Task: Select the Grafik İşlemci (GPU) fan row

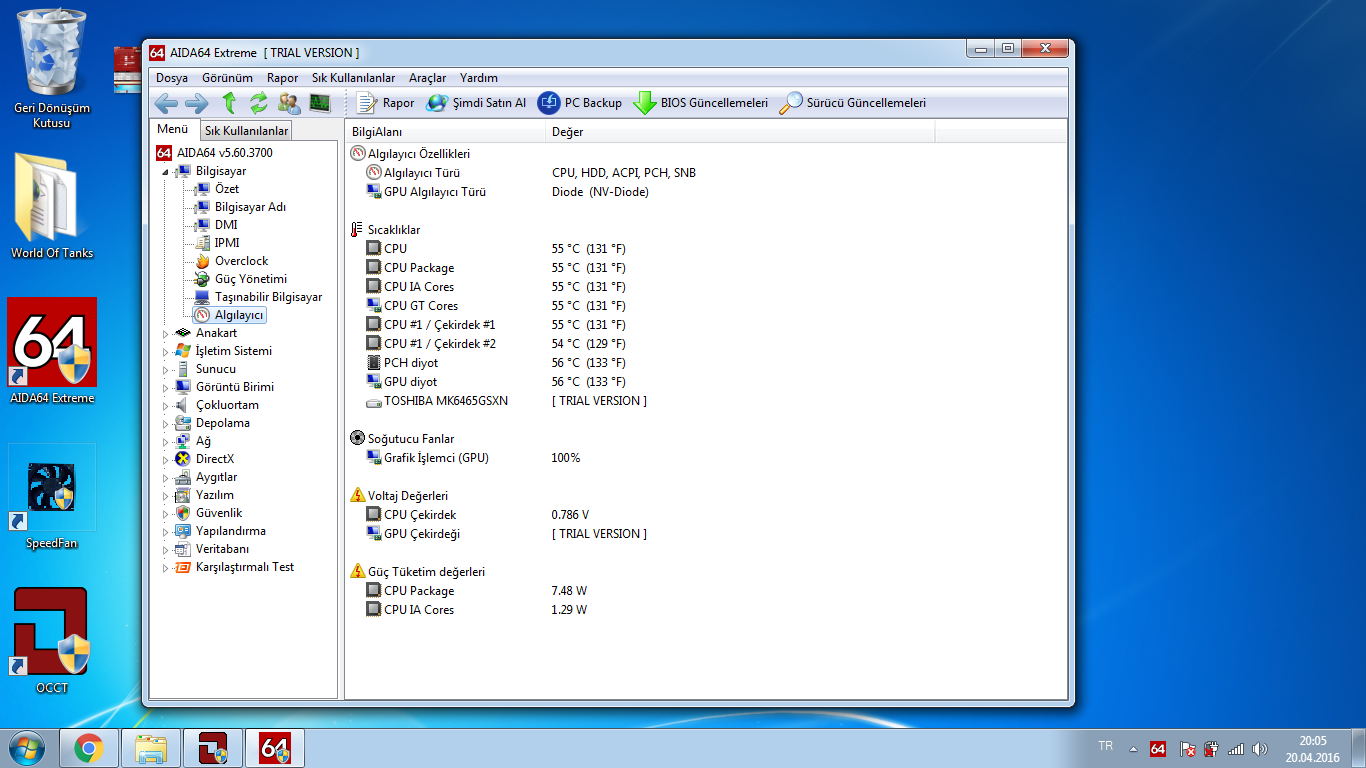Action: point(705,458)
